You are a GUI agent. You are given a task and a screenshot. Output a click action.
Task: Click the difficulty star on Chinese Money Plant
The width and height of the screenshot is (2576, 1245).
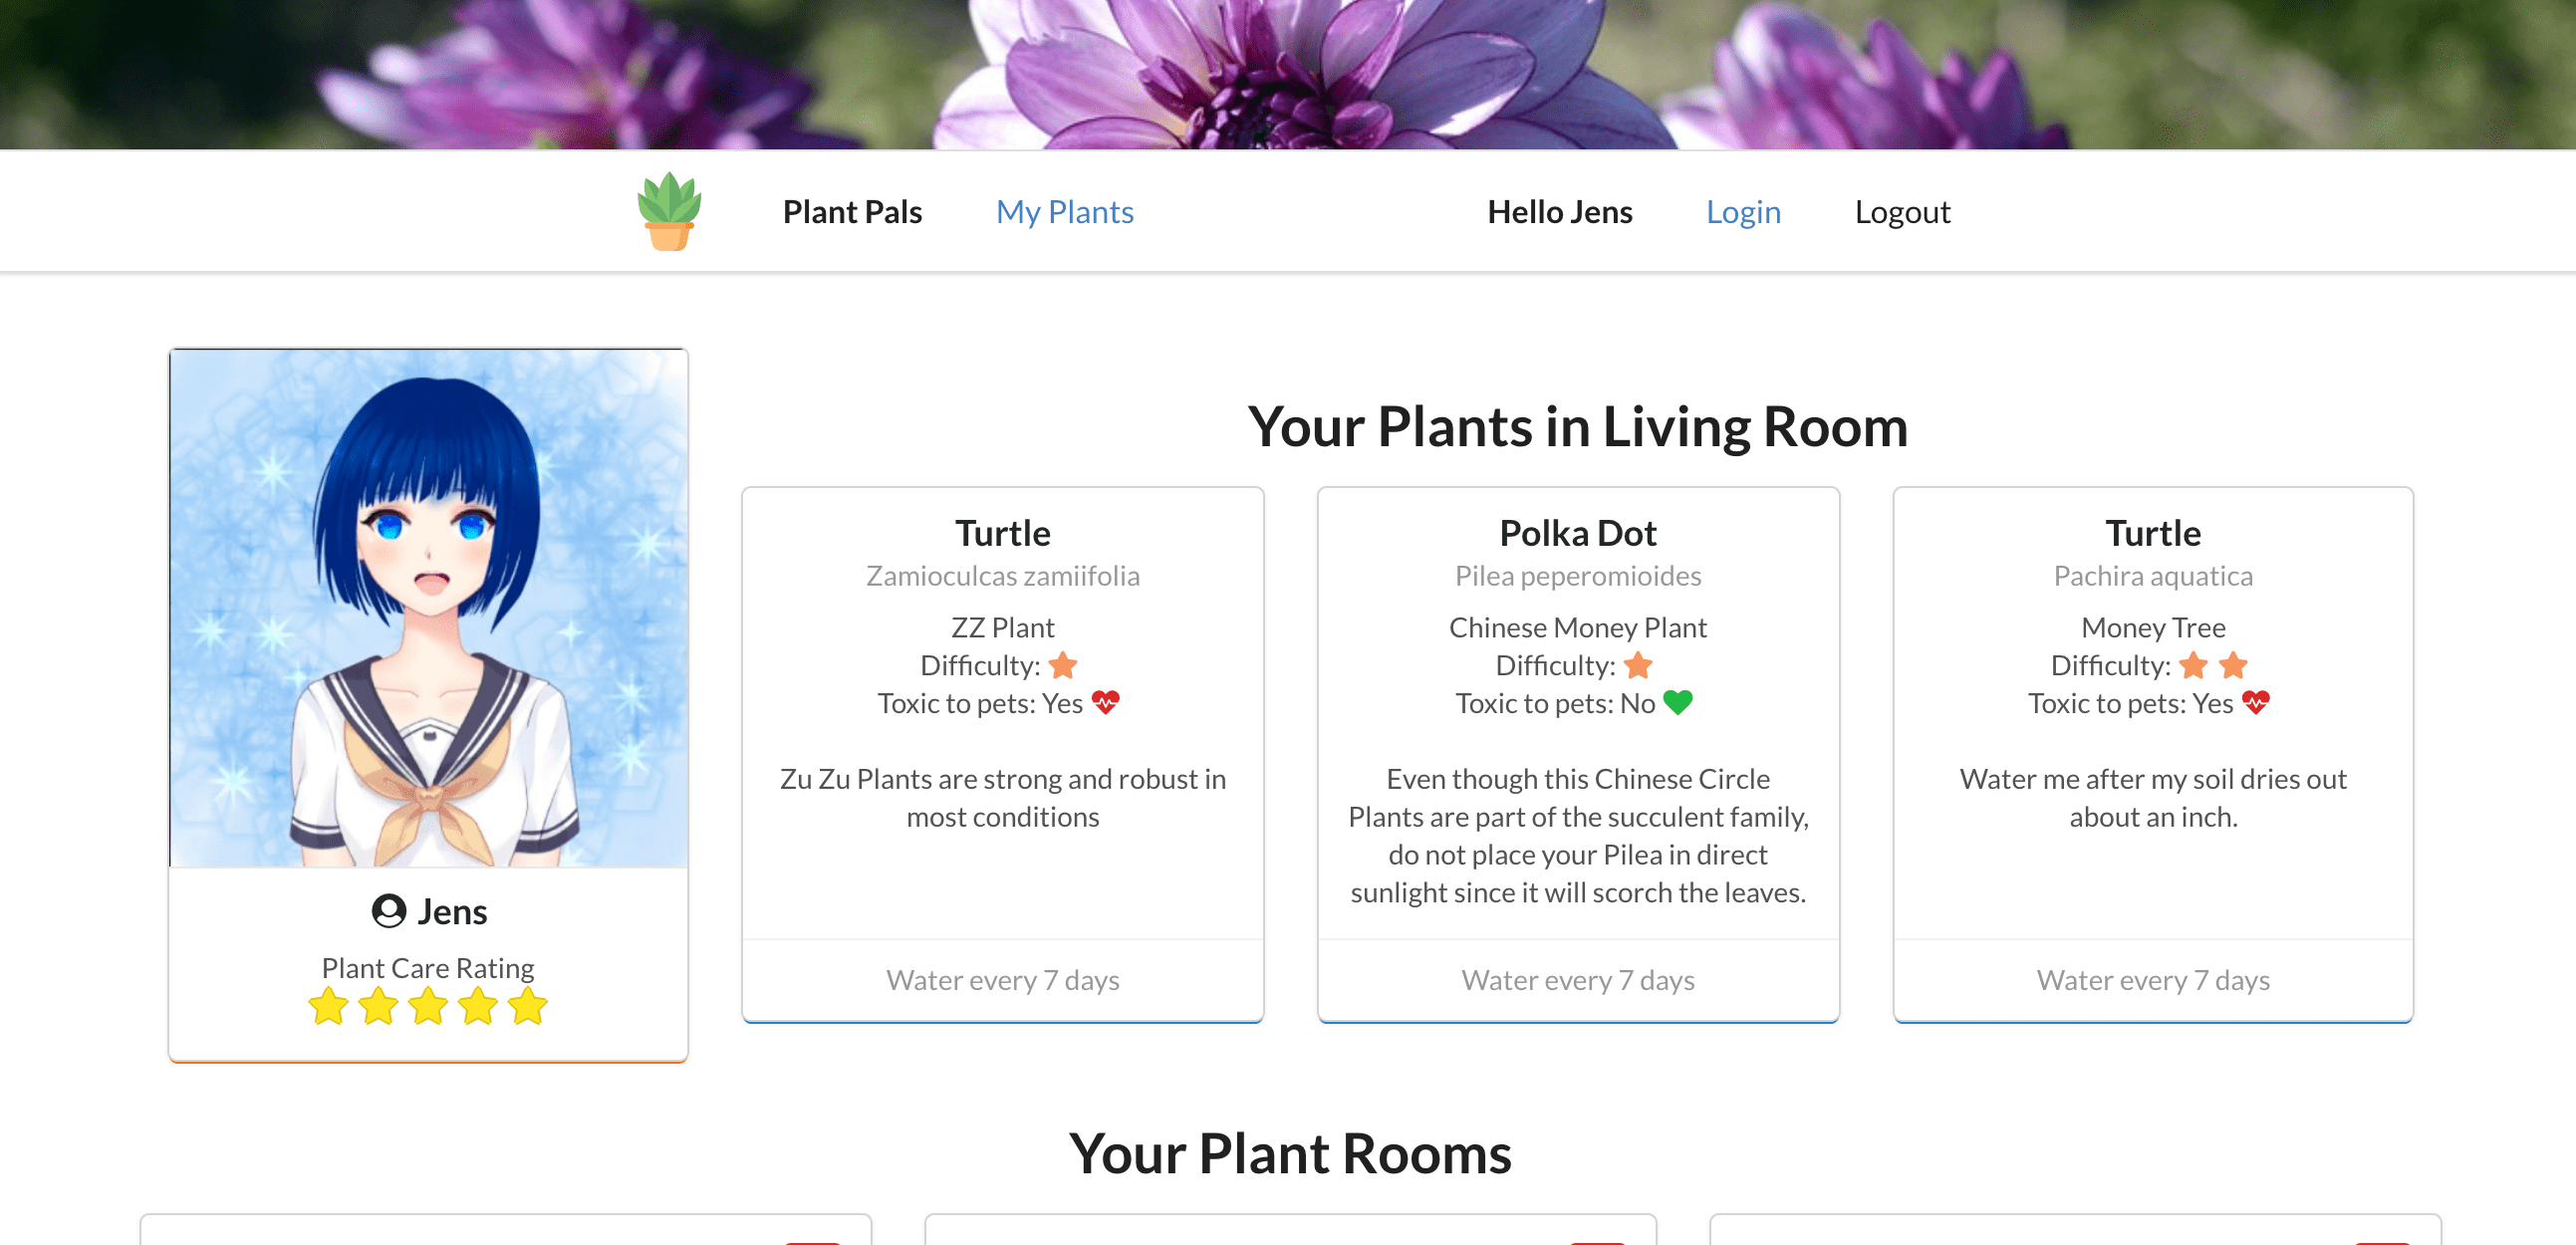(1638, 665)
